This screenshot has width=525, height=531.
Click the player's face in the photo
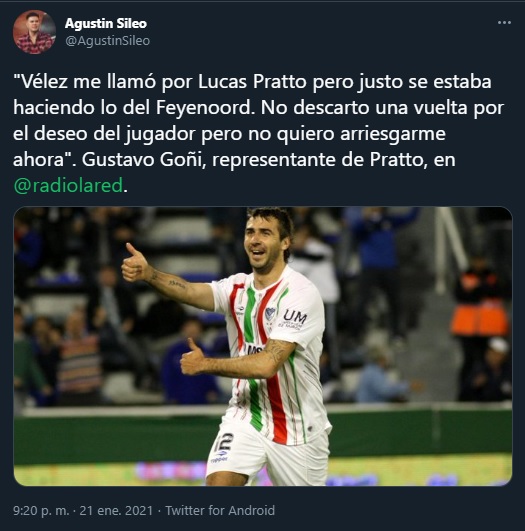click(x=264, y=242)
